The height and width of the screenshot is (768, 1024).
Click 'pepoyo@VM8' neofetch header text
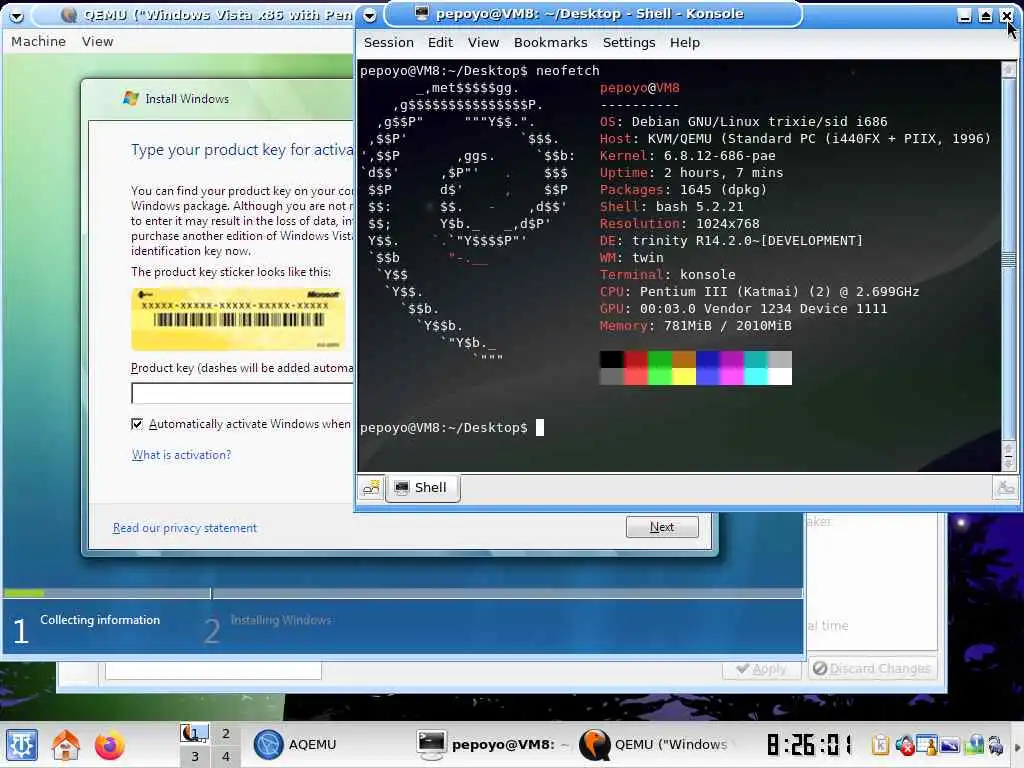[x=639, y=88]
